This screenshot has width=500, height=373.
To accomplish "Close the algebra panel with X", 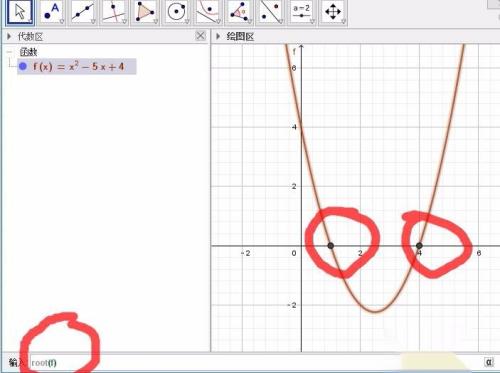I will coord(200,35).
